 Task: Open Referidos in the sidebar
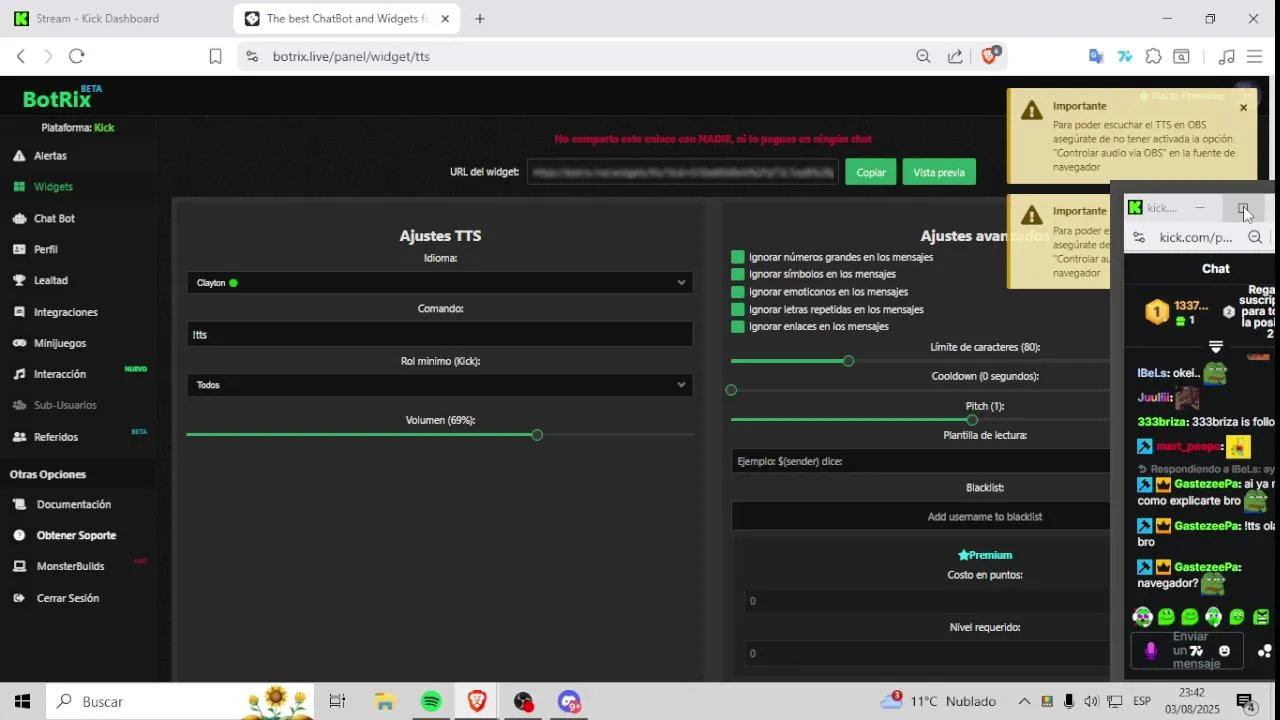coord(45,437)
